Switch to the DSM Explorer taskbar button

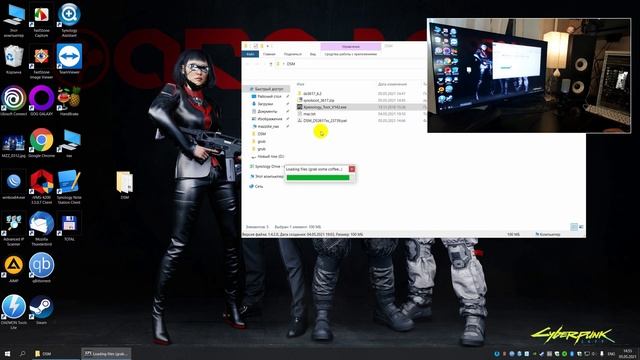[55, 353]
